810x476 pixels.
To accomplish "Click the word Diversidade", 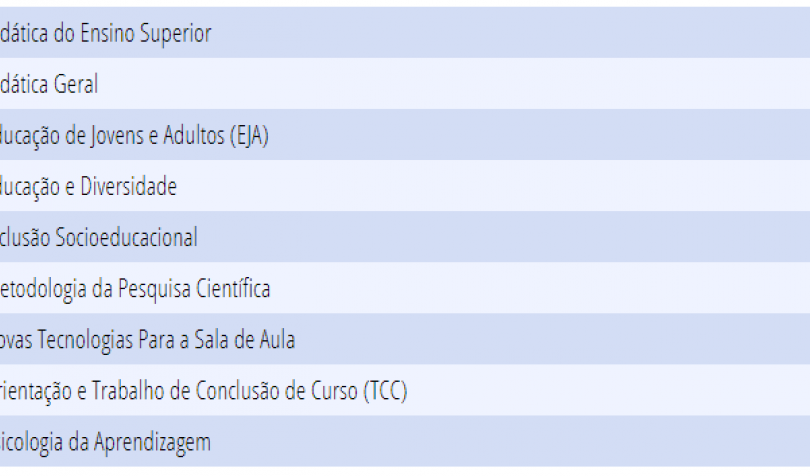I will pyautogui.click(x=128, y=186).
